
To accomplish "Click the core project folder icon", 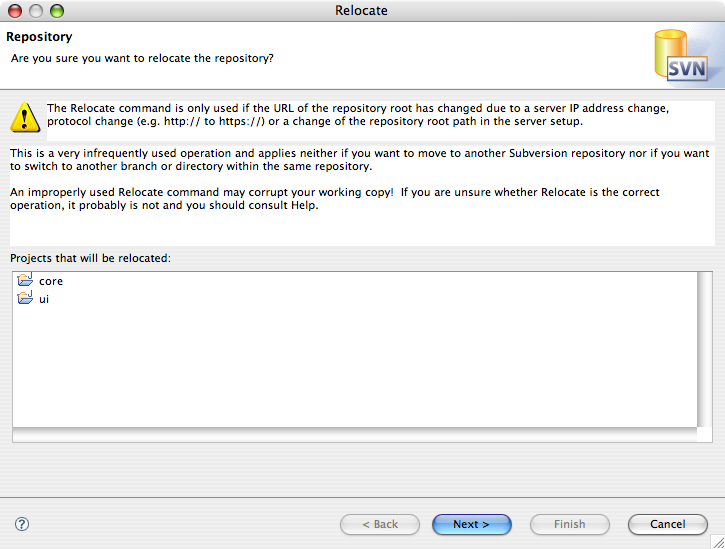I will (x=25, y=280).
